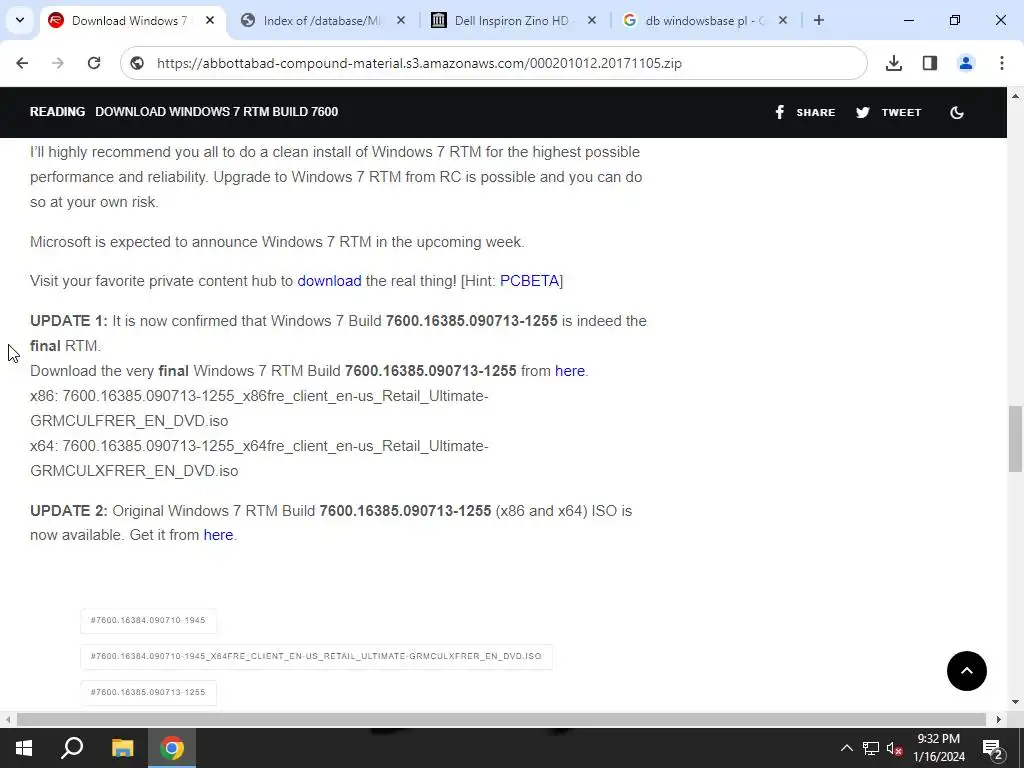Open the taskbar clock and date
The height and width of the screenshot is (768, 1024).
(938, 748)
